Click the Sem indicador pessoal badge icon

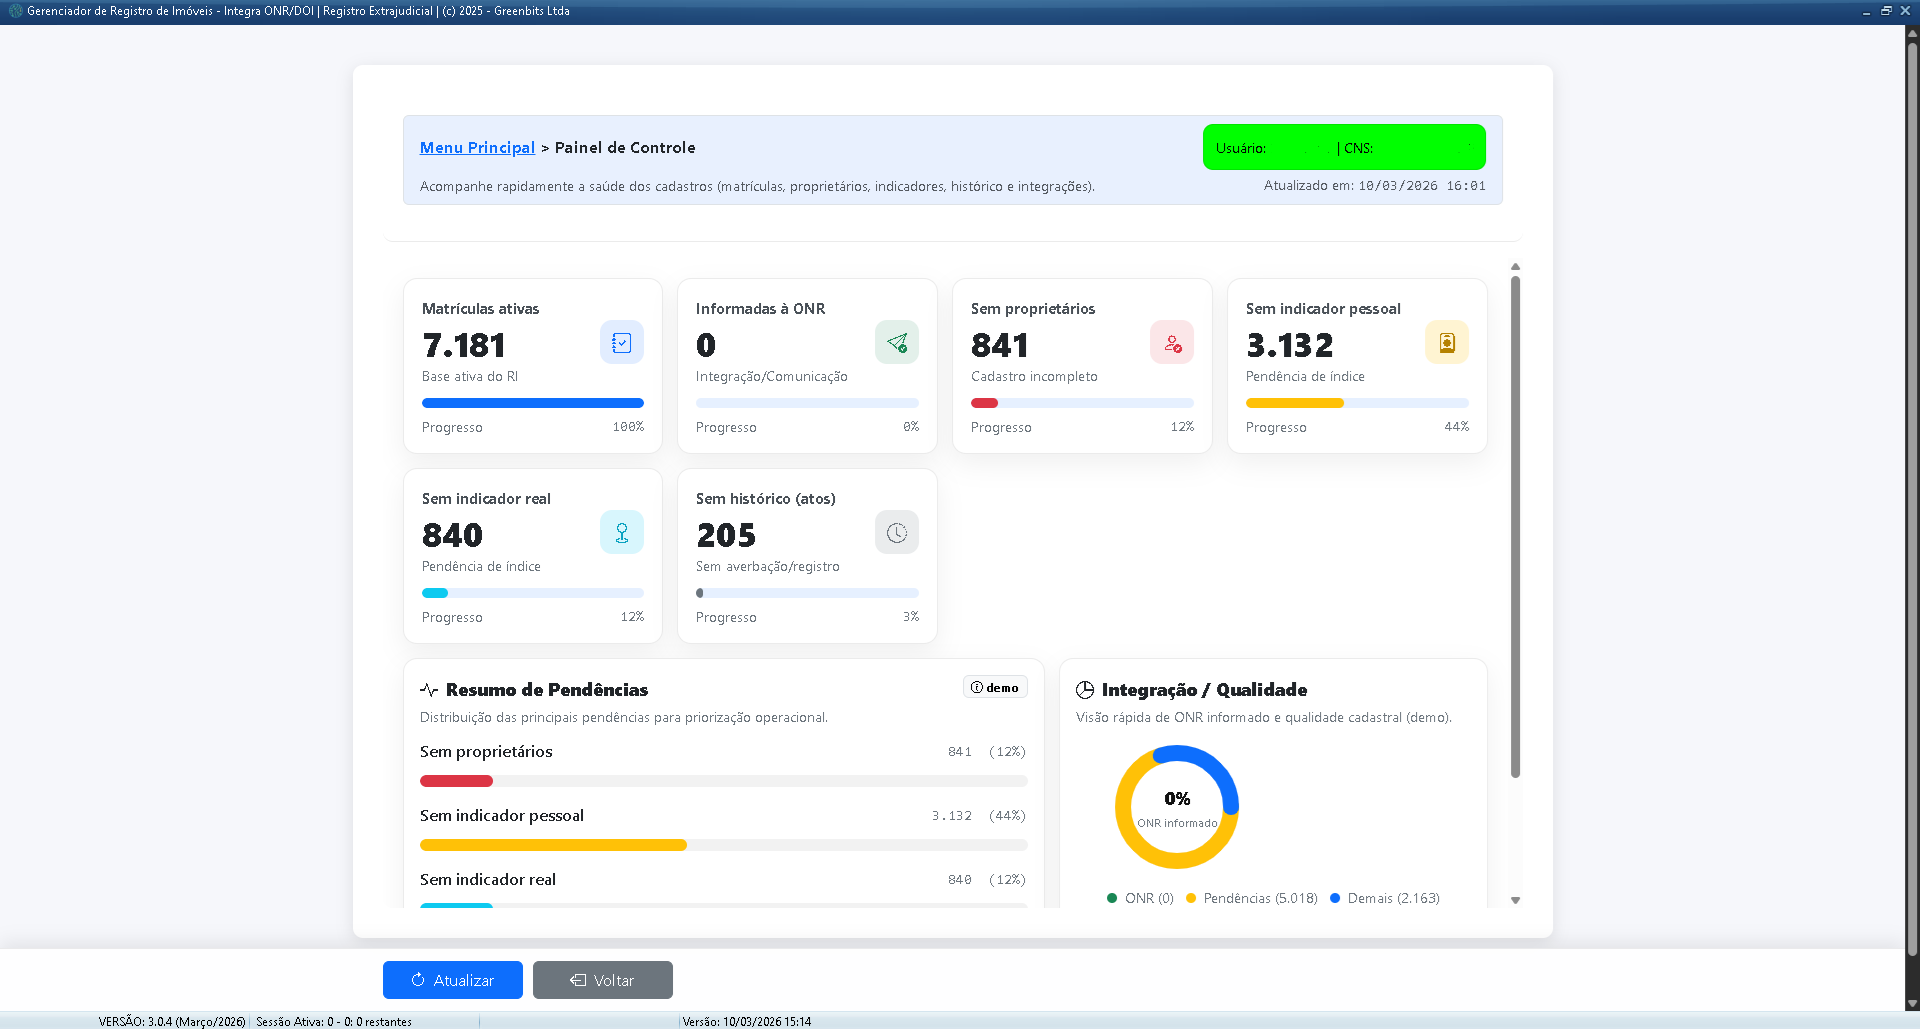click(1446, 343)
